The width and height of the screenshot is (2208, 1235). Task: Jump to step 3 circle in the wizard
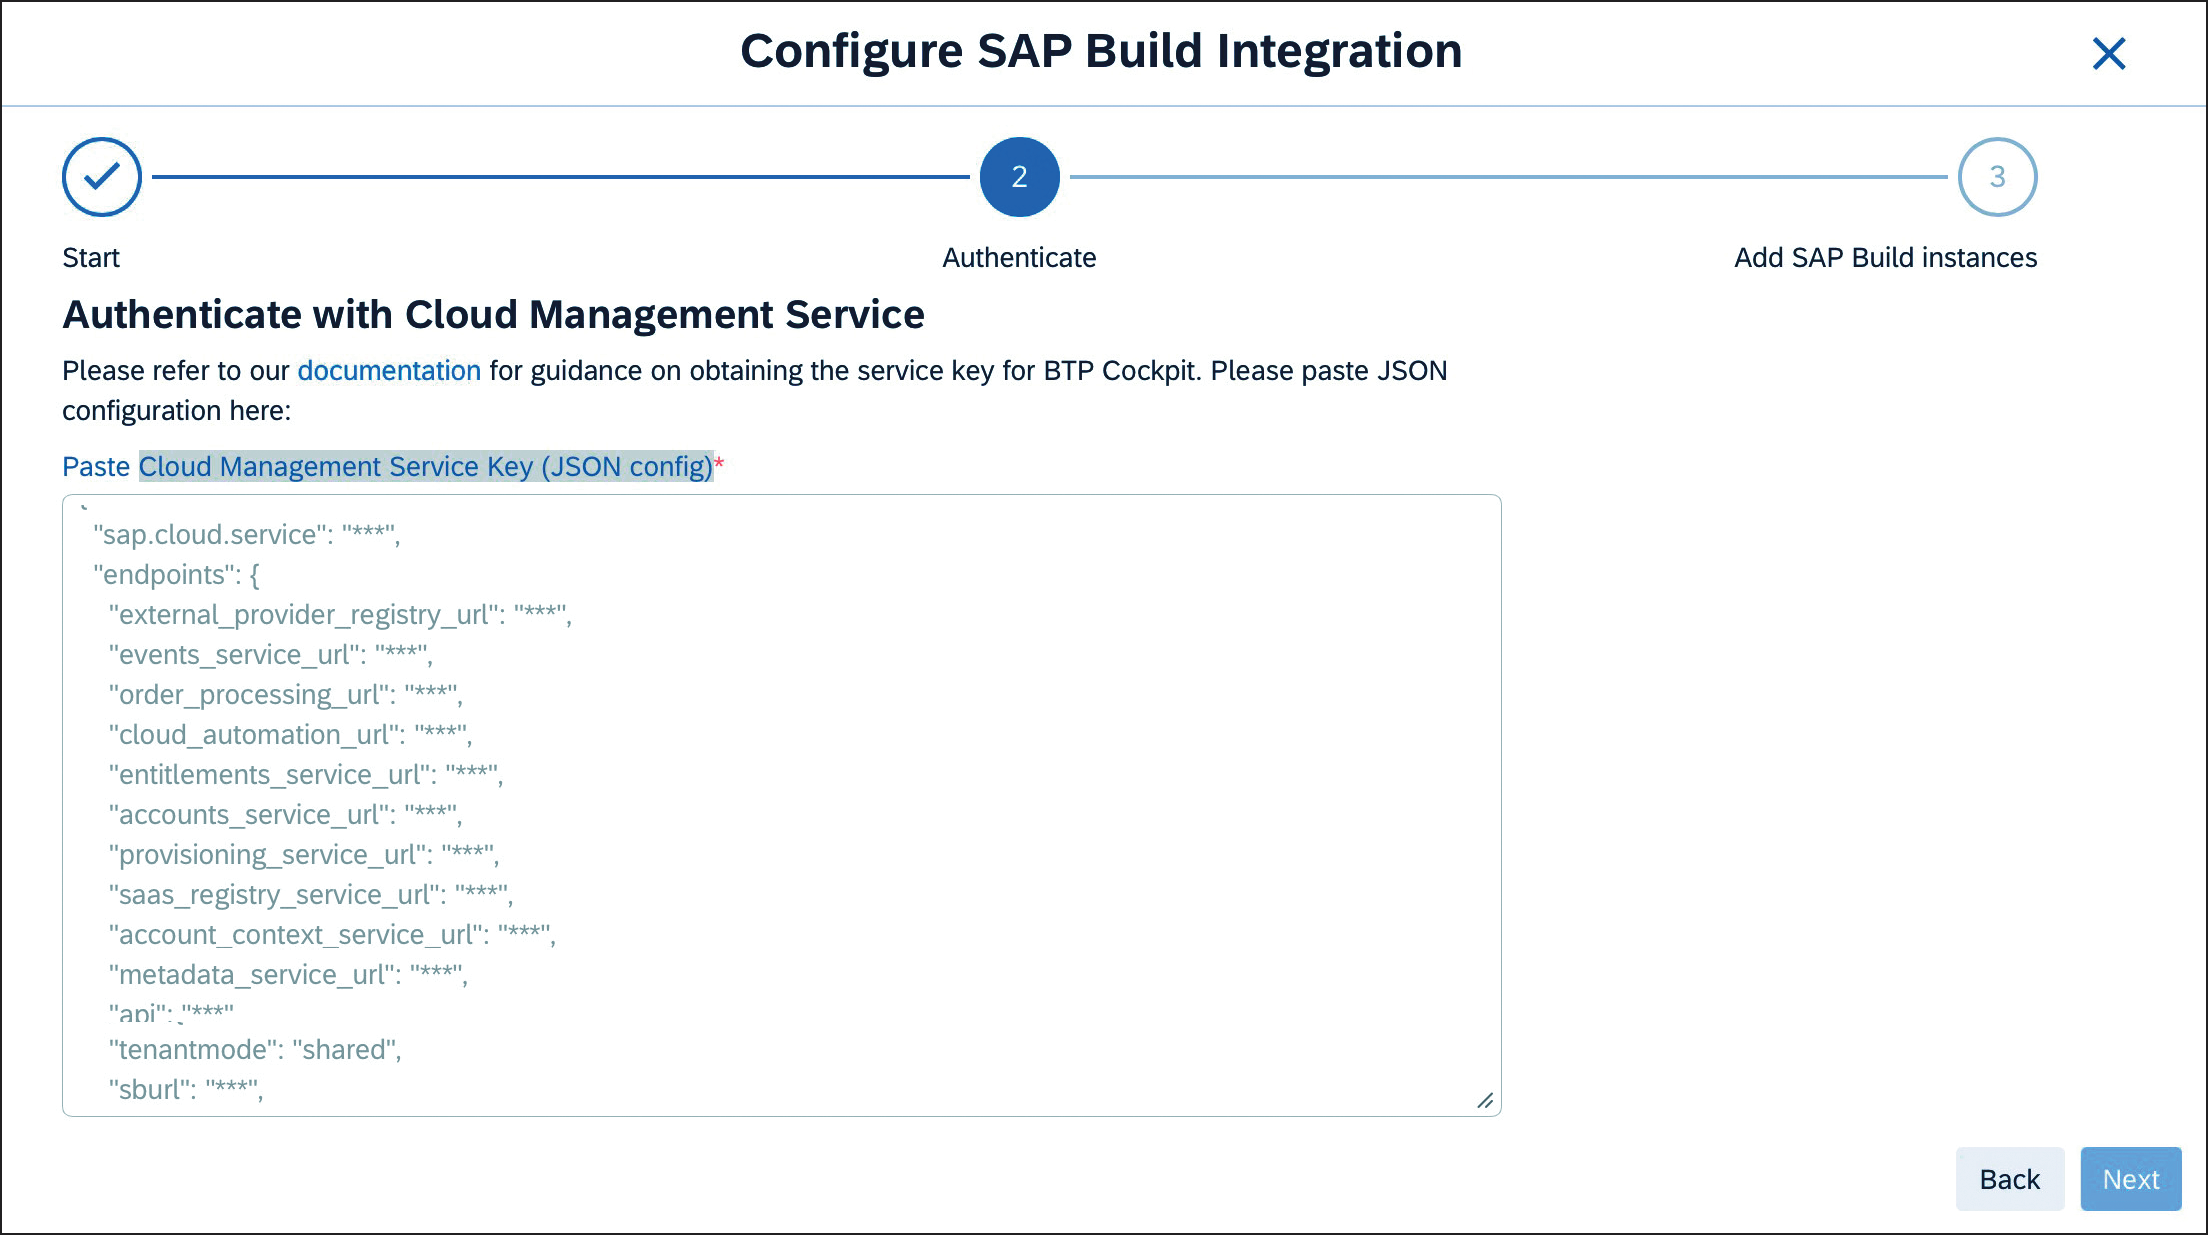coord(1997,177)
